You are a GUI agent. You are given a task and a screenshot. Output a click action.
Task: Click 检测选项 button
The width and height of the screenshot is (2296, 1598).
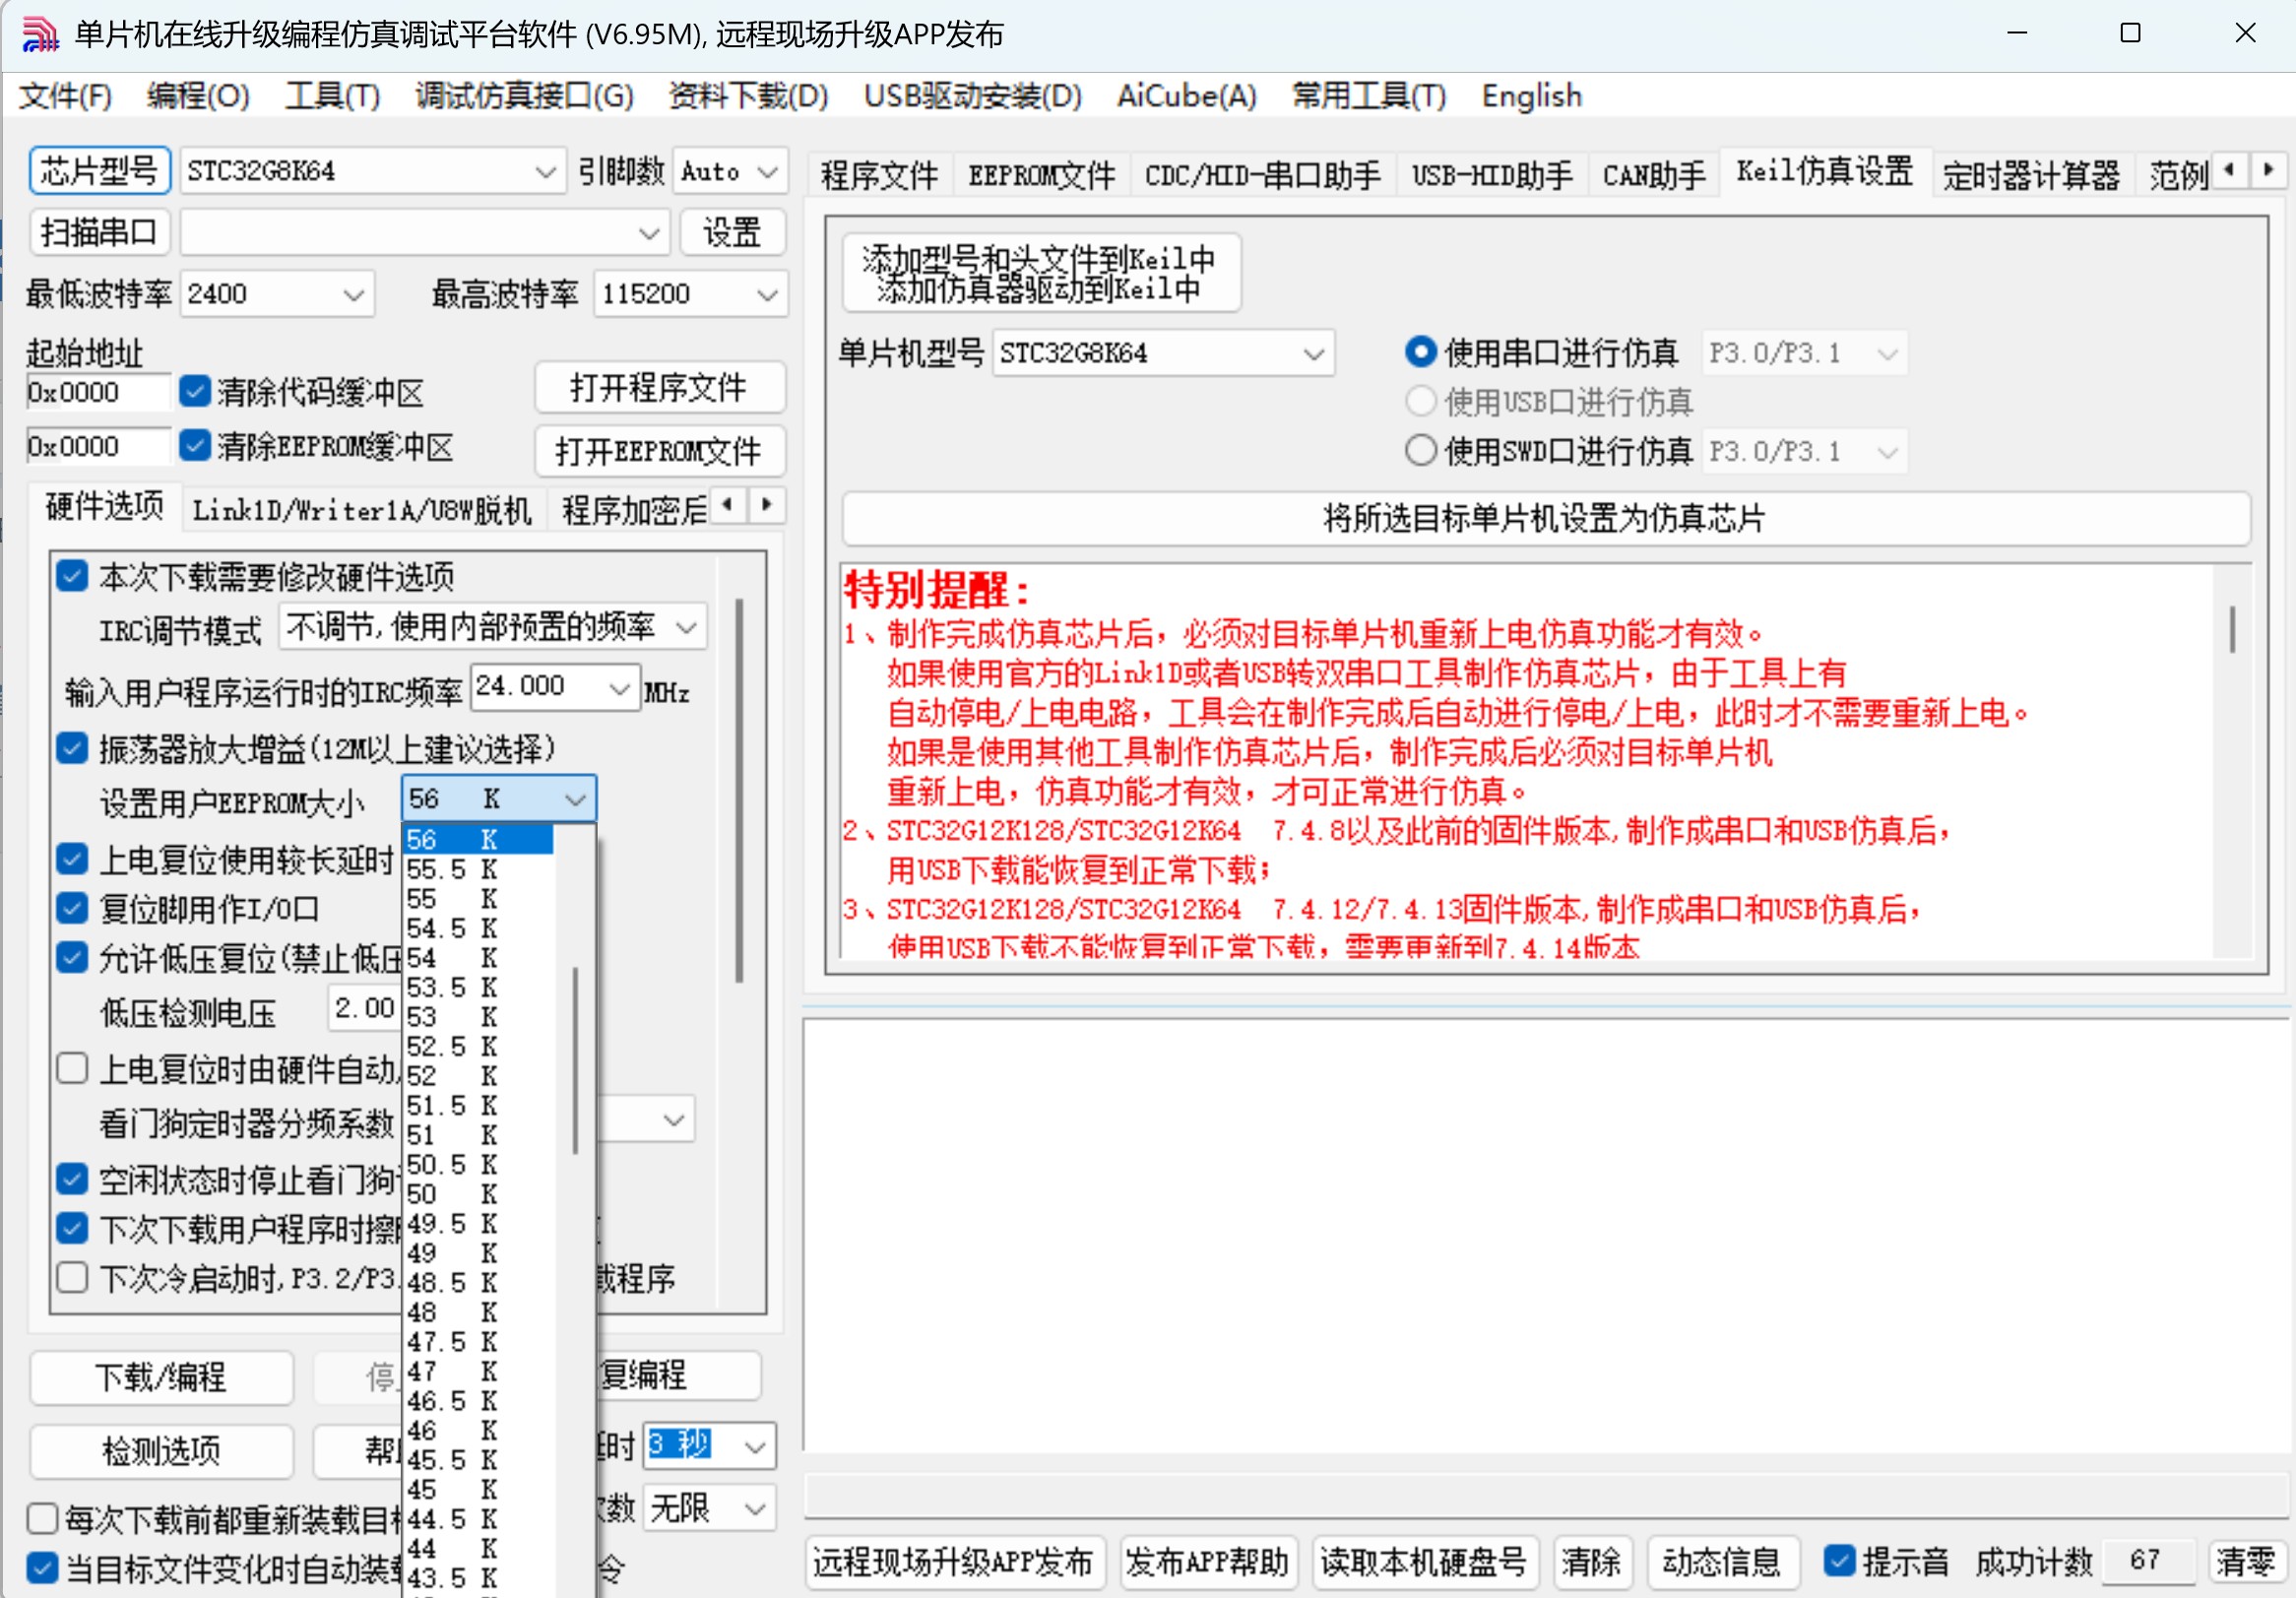point(161,1450)
